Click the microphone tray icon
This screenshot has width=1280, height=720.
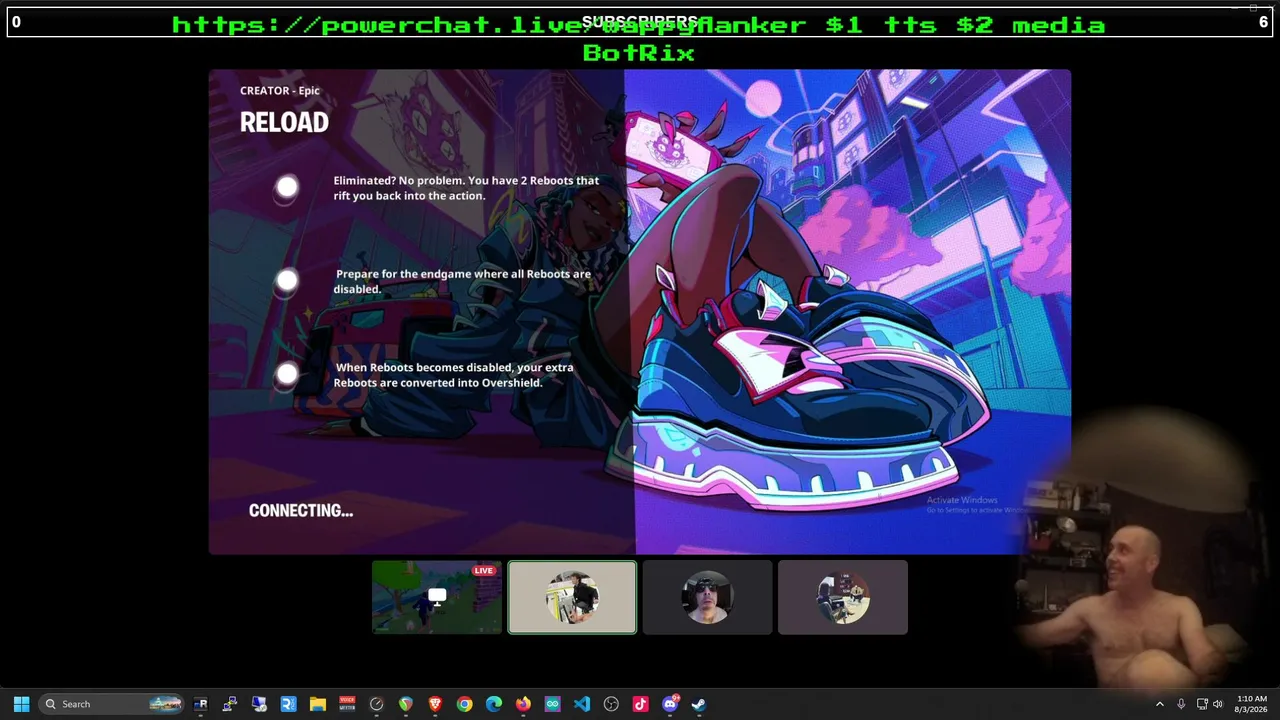coord(1181,704)
